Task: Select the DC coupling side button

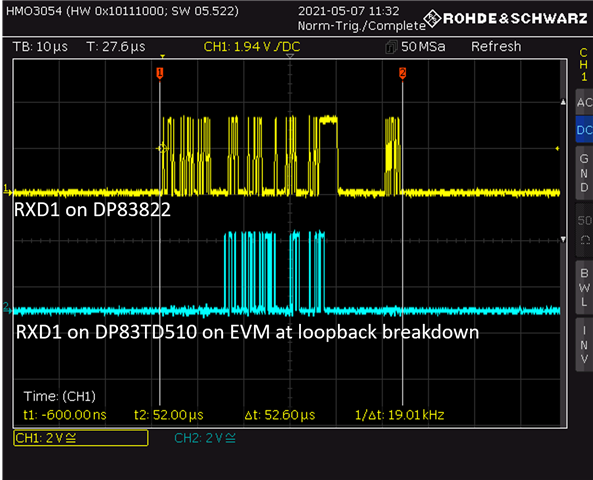Action: [584, 130]
